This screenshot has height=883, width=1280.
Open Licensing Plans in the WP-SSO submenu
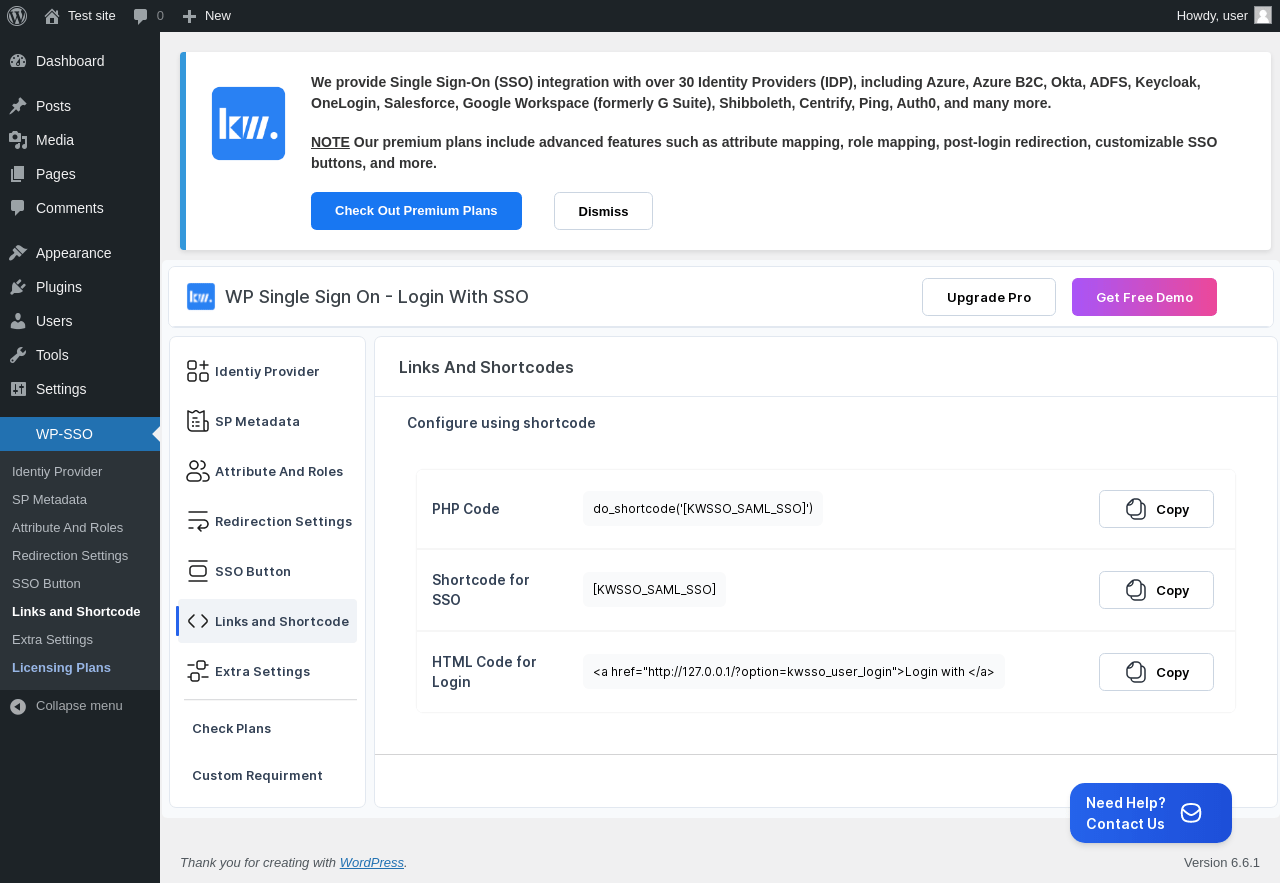tap(61, 667)
